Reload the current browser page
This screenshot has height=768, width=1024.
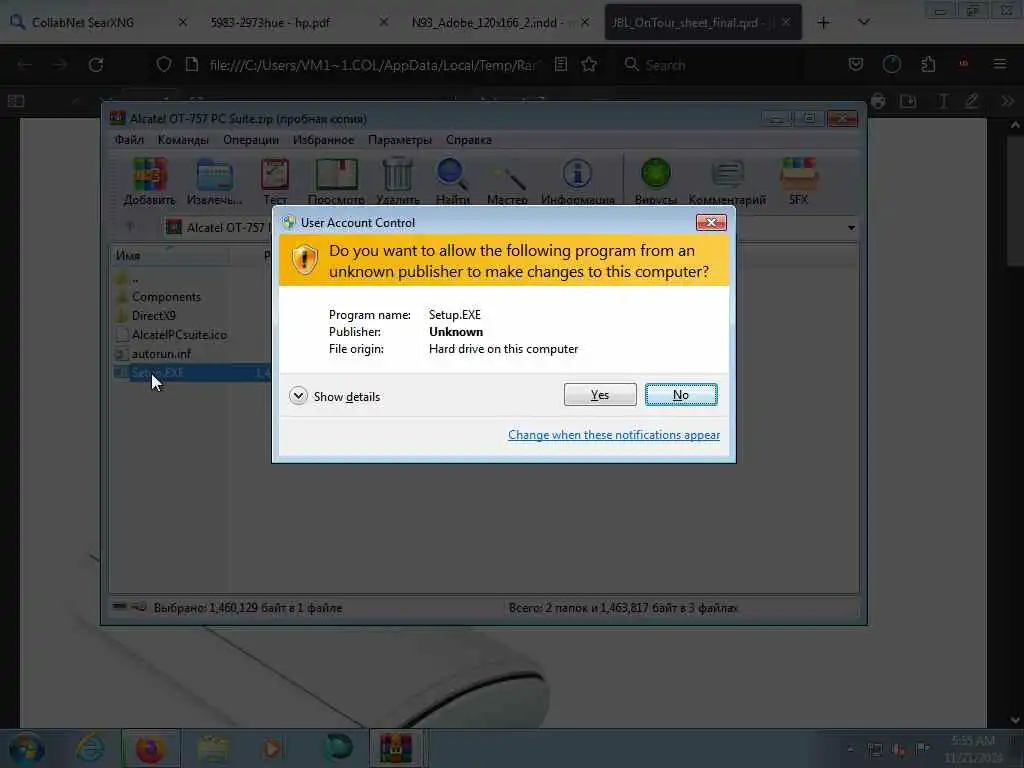pos(96,65)
